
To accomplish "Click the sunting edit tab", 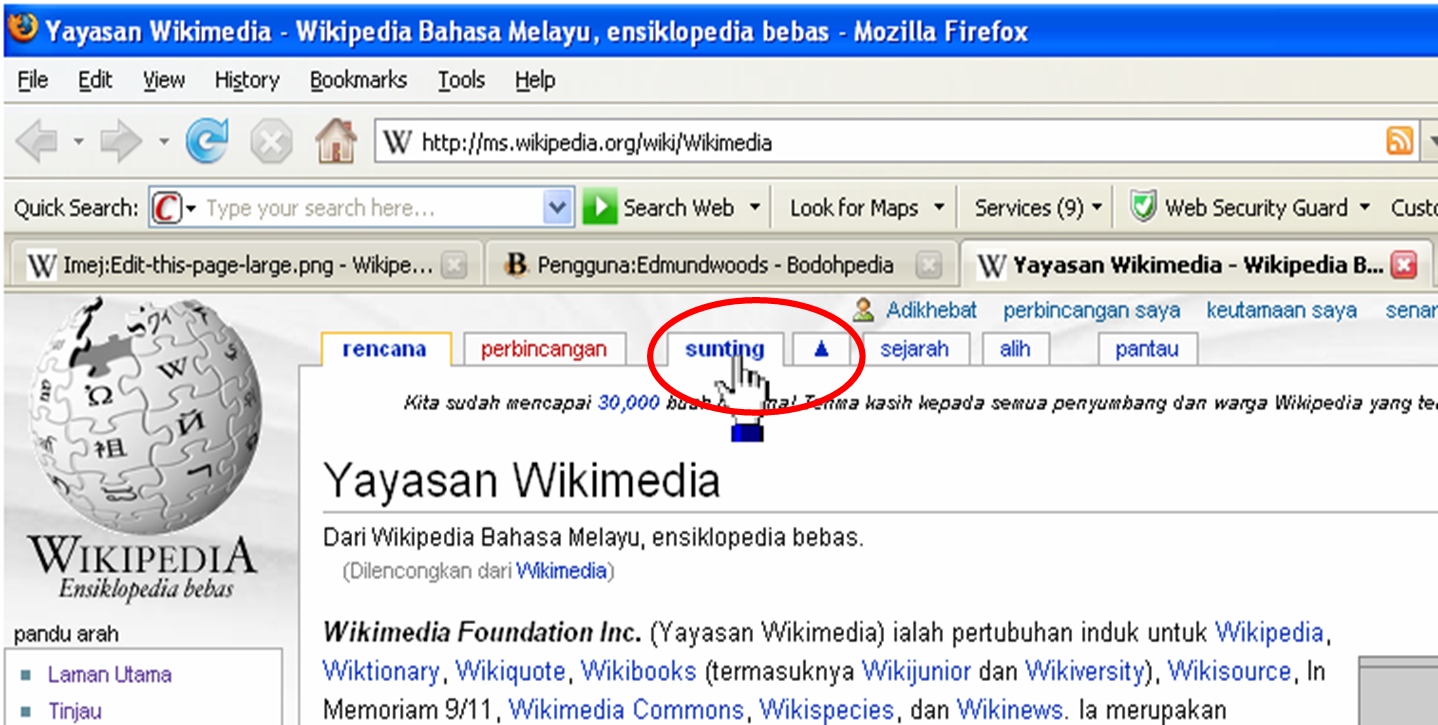I will [724, 349].
